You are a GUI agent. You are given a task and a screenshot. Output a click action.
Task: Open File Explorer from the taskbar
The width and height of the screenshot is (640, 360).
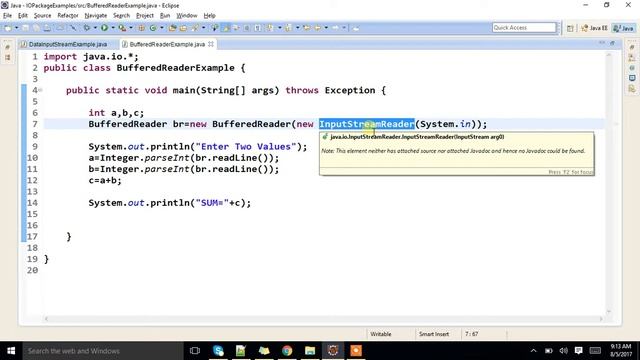(310, 351)
